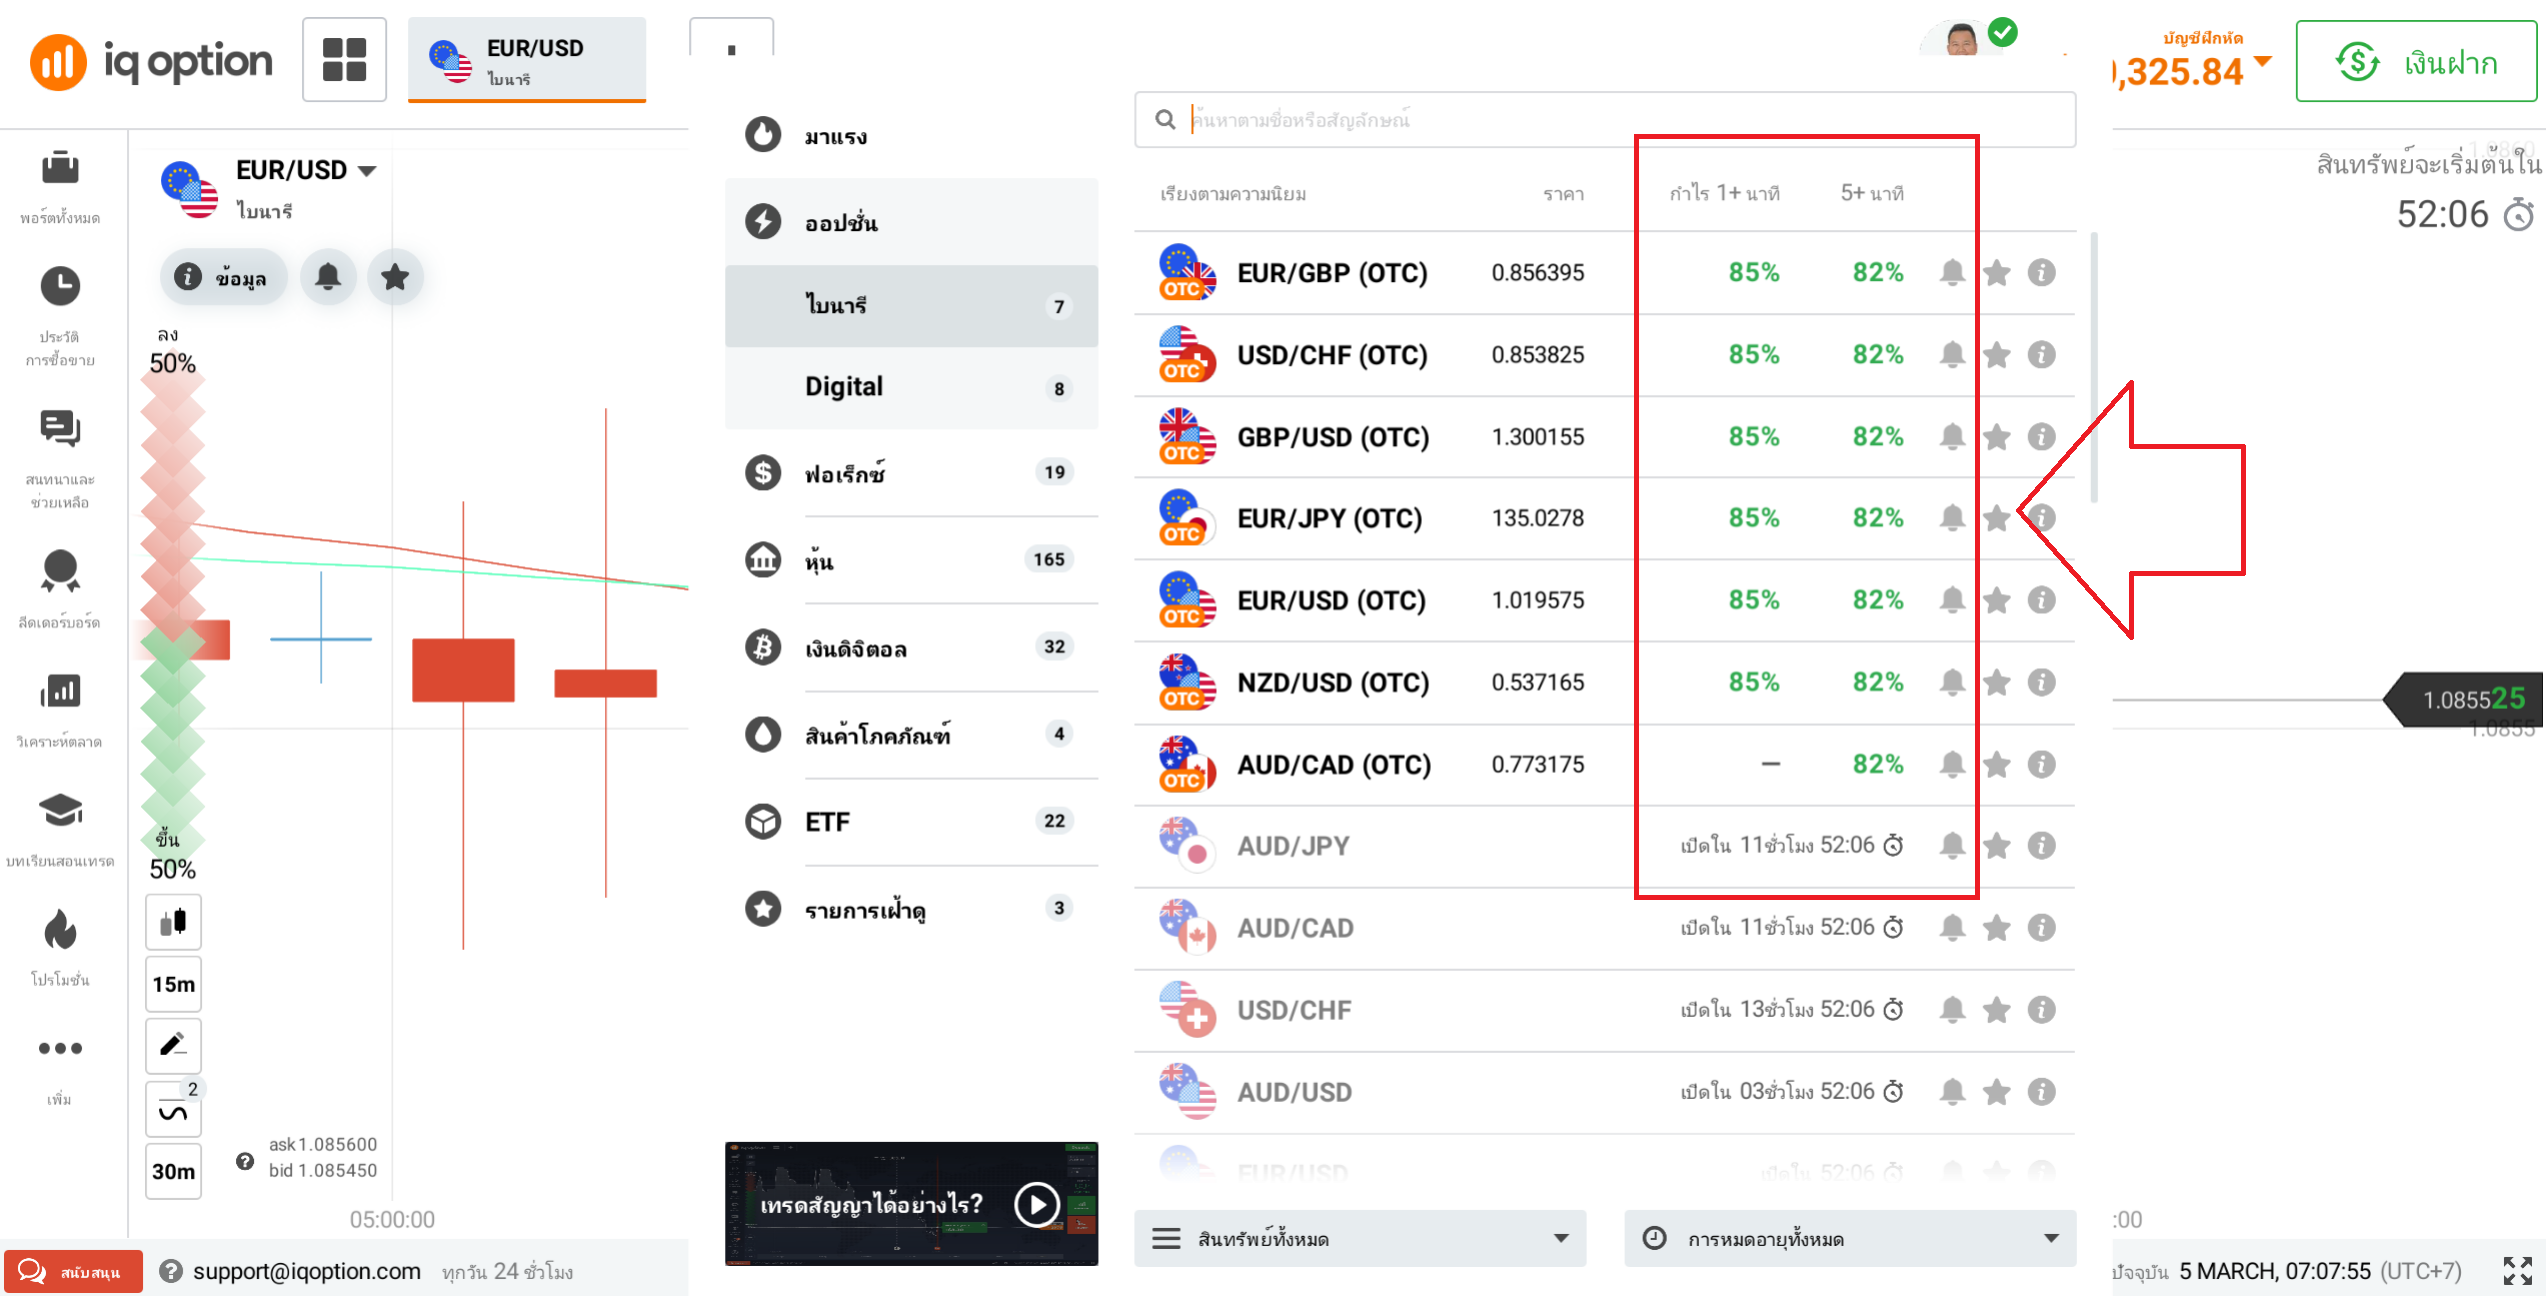Click the countdown timer clock icon

[2519, 214]
